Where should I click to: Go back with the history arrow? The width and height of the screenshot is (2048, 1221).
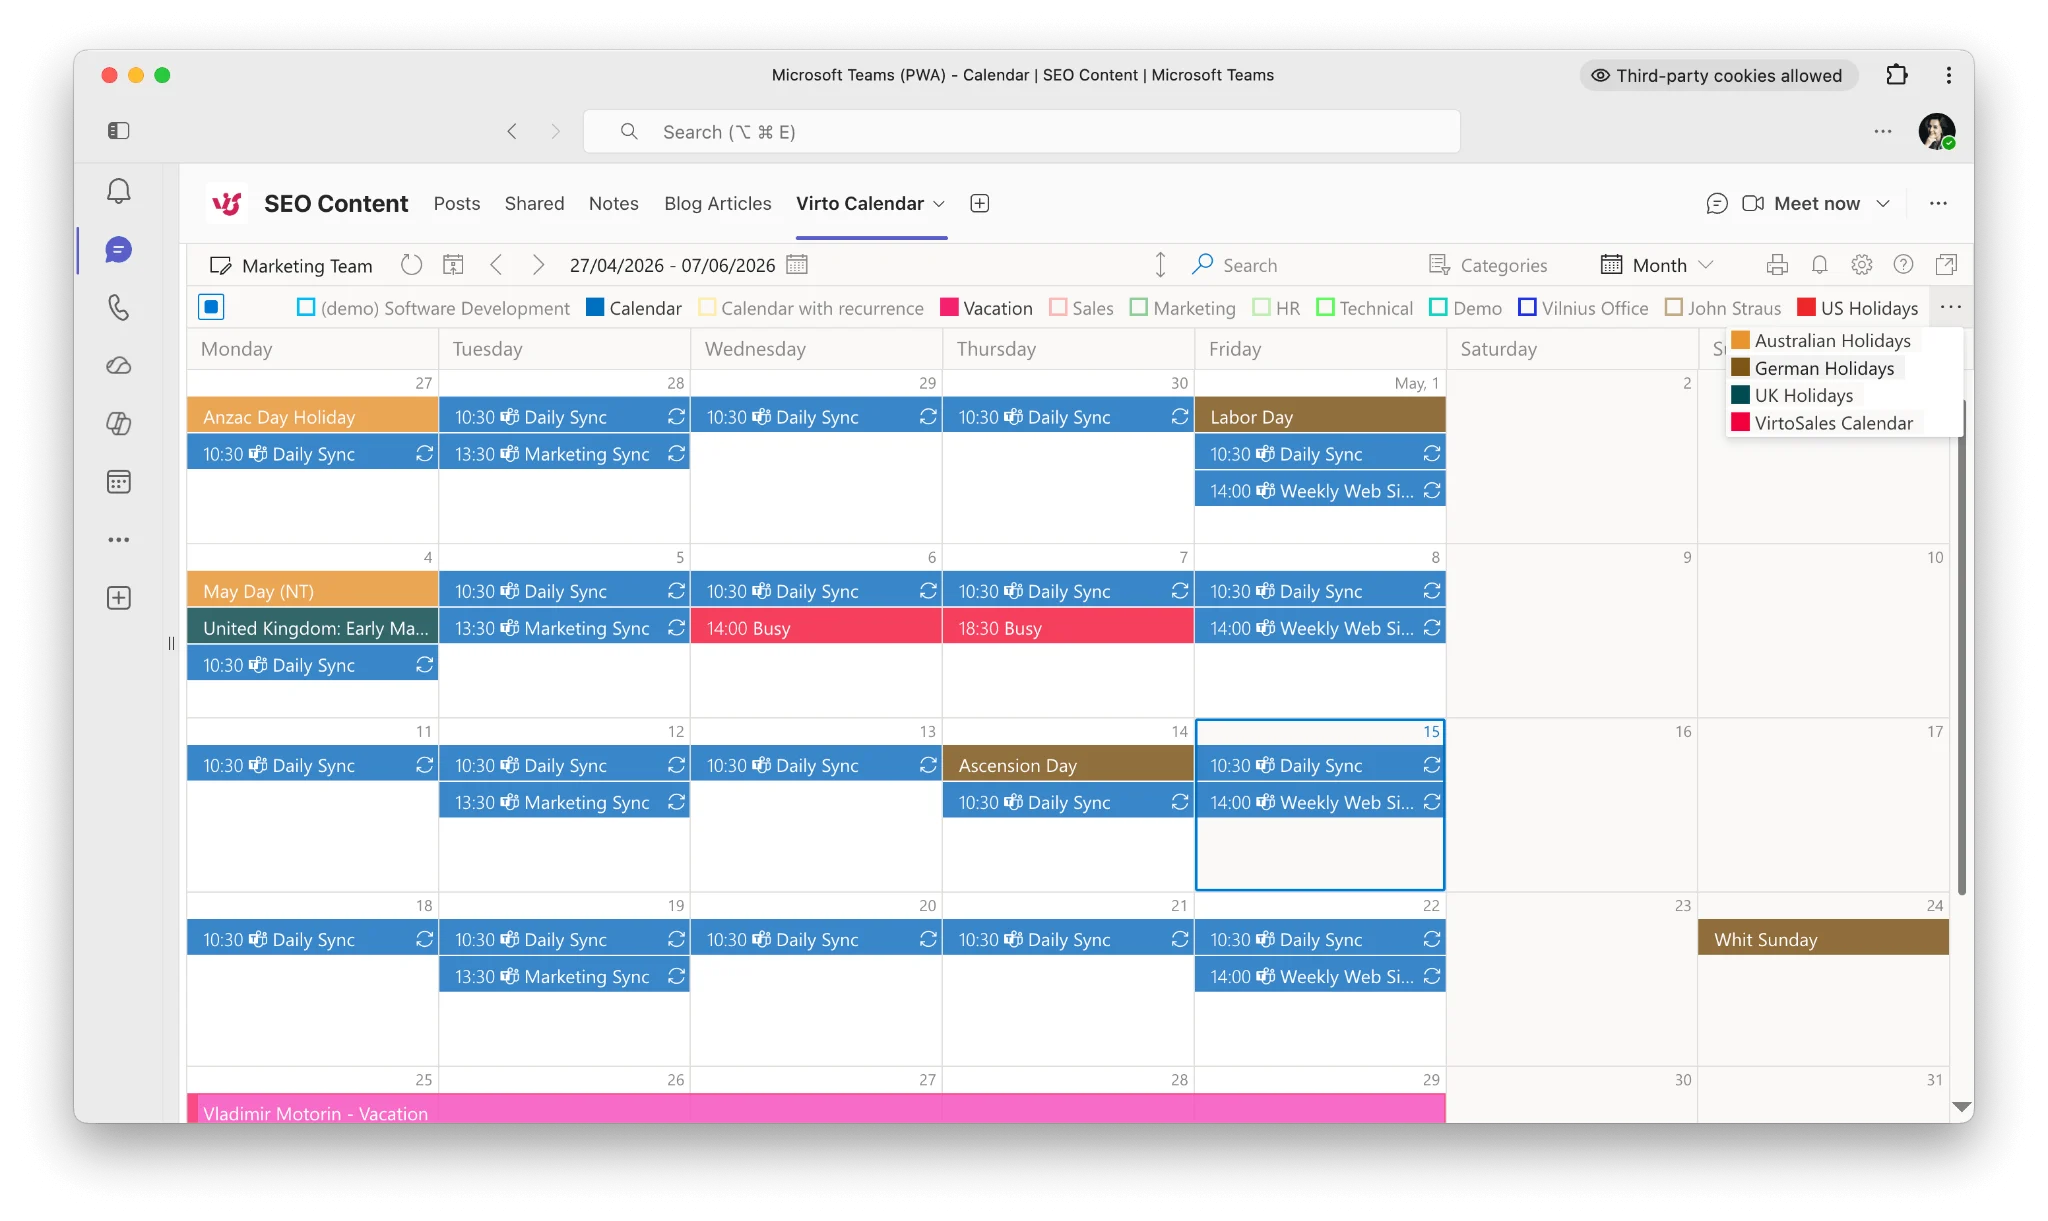(512, 131)
